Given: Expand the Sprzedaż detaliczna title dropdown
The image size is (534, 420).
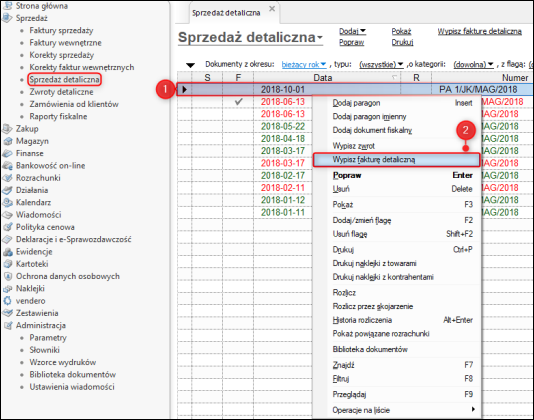Looking at the screenshot, I should click(320, 37).
